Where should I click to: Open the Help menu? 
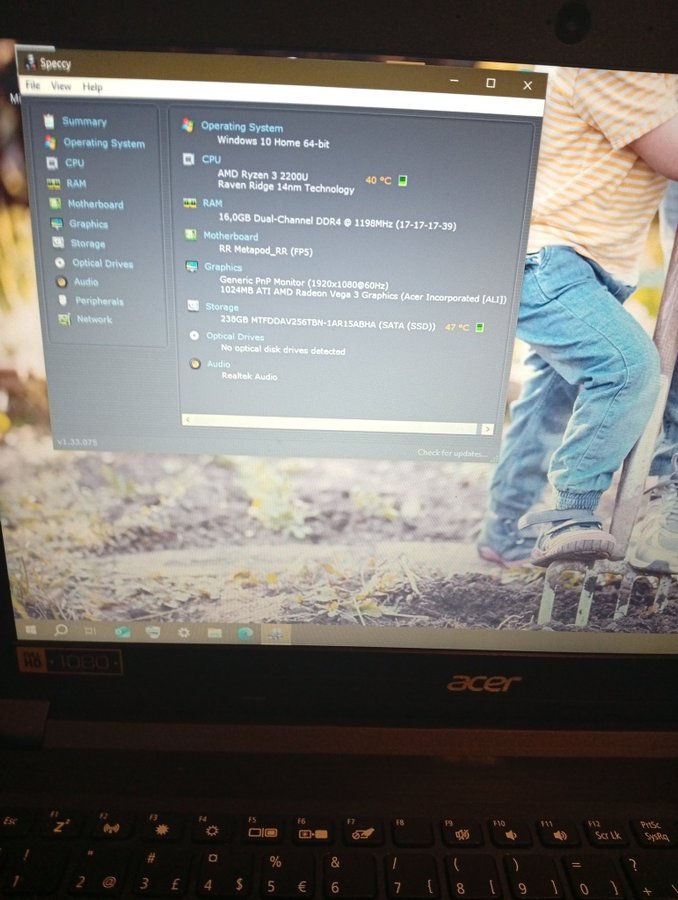92,87
